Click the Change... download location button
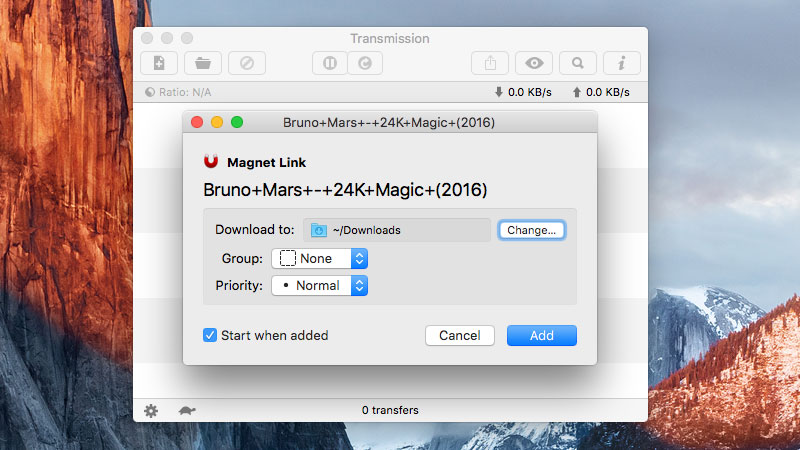The height and width of the screenshot is (450, 800). click(532, 230)
